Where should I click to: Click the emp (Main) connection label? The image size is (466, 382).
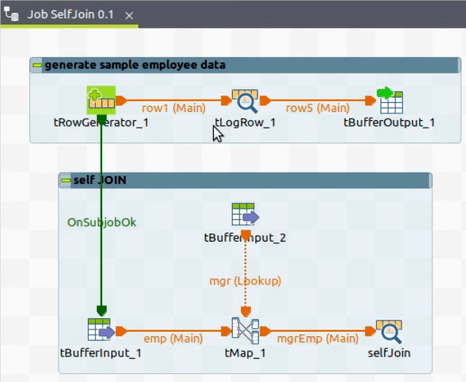pos(173,339)
